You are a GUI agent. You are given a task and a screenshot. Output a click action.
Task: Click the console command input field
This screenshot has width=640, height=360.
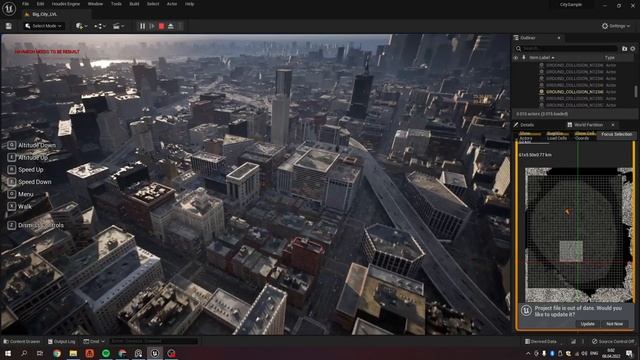[x=153, y=341]
